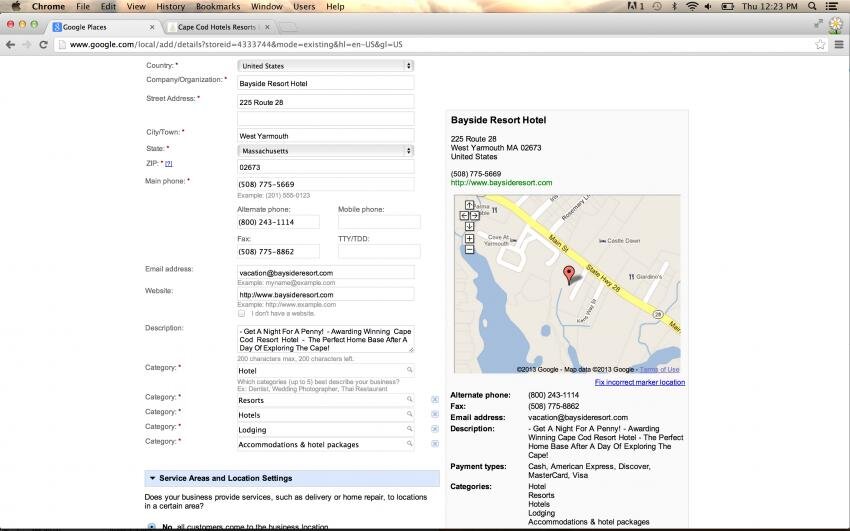Click the Wi-Fi icon in the menu bar

(x=692, y=6)
